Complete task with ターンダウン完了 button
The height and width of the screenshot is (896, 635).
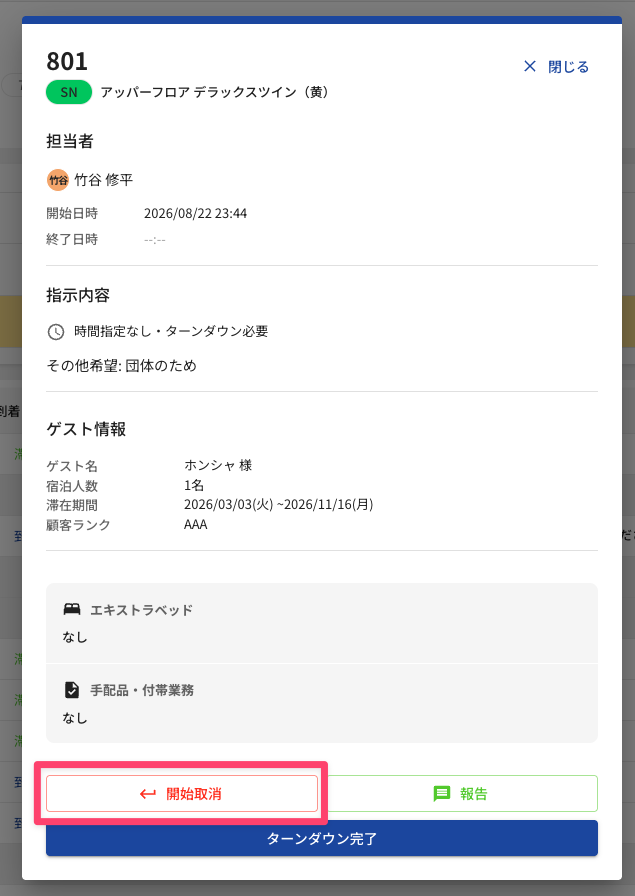coord(322,838)
